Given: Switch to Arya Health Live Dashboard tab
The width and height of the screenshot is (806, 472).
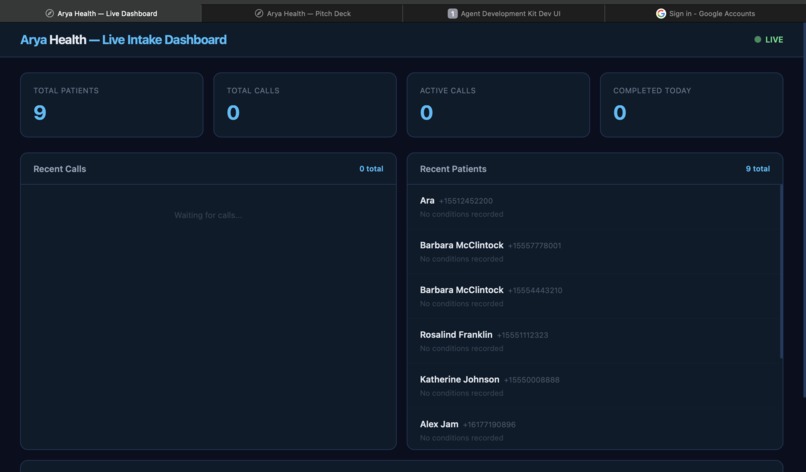Looking at the screenshot, I should [101, 13].
